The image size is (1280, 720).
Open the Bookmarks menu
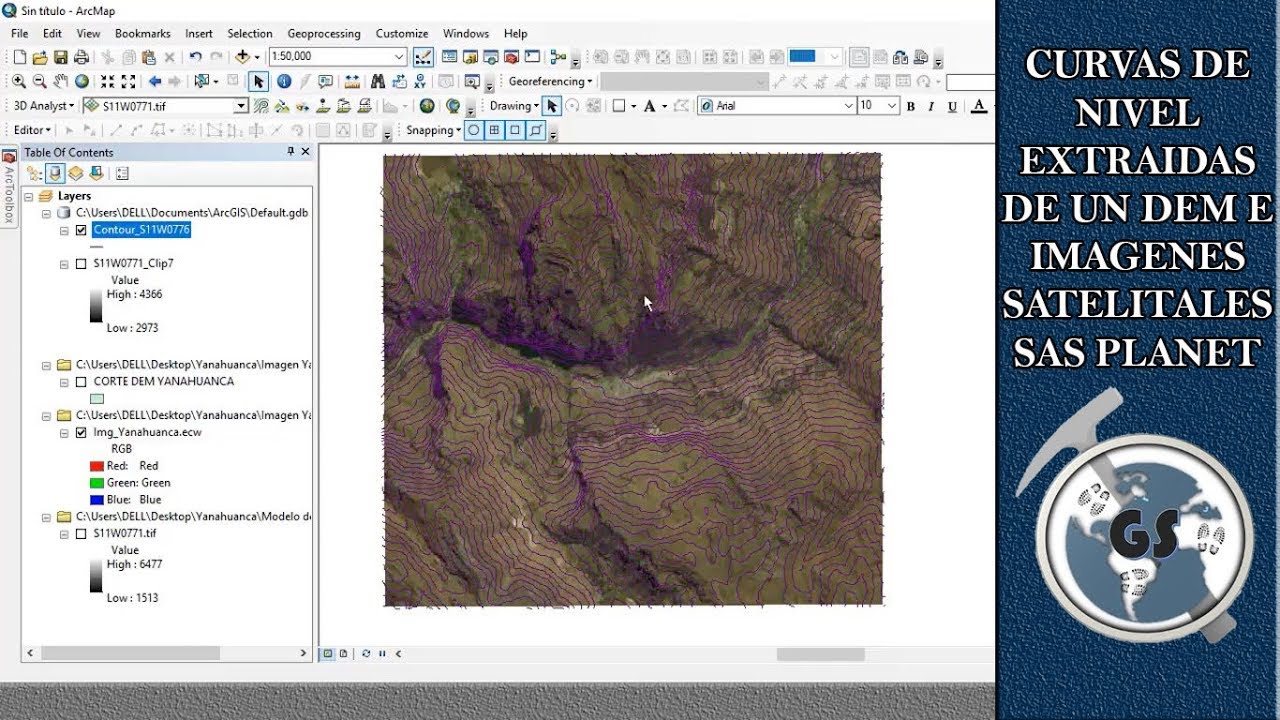click(143, 33)
